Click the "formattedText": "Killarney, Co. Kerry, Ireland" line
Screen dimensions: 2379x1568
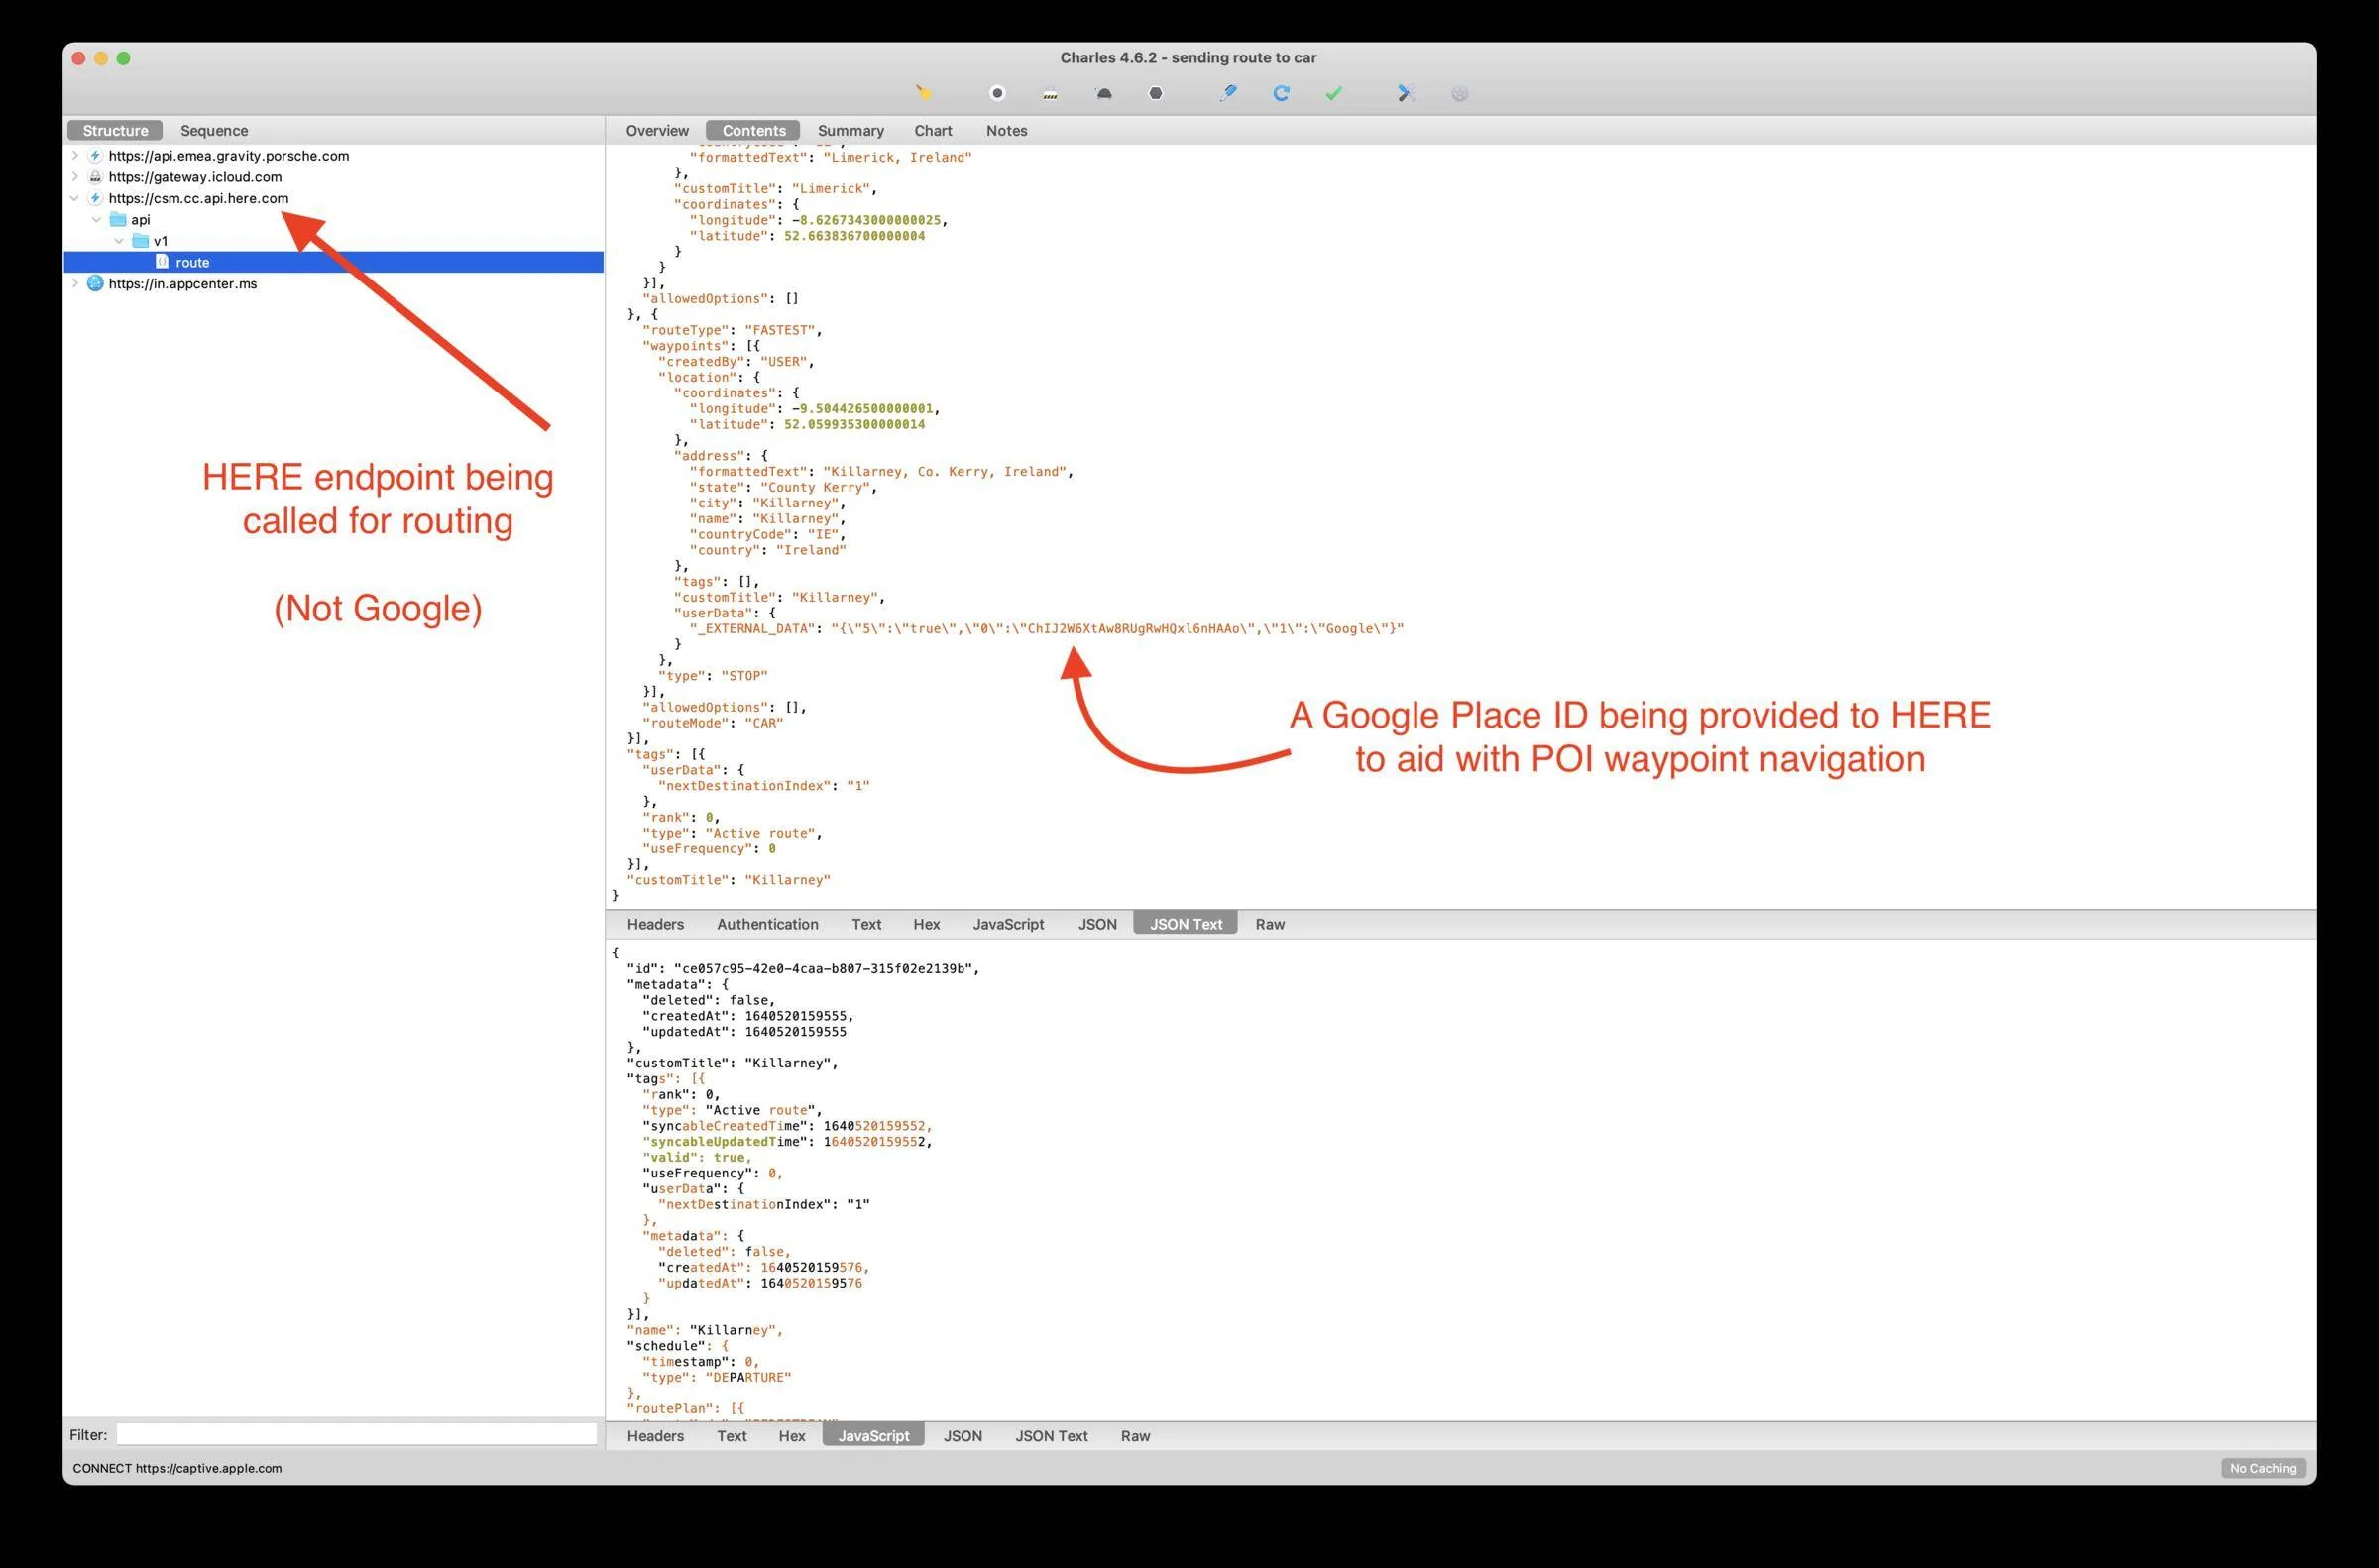coord(881,472)
